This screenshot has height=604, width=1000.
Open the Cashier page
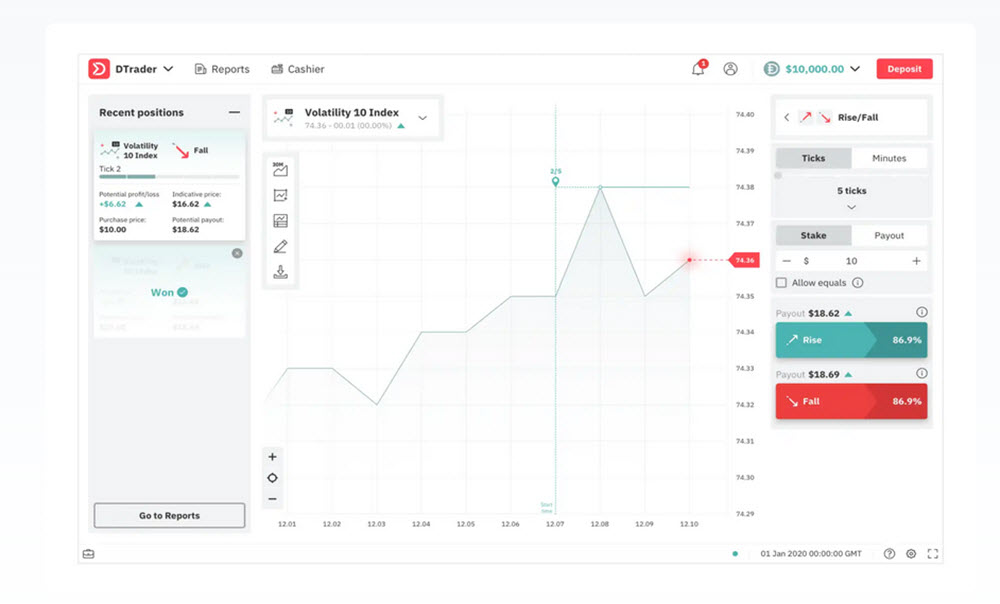point(298,69)
